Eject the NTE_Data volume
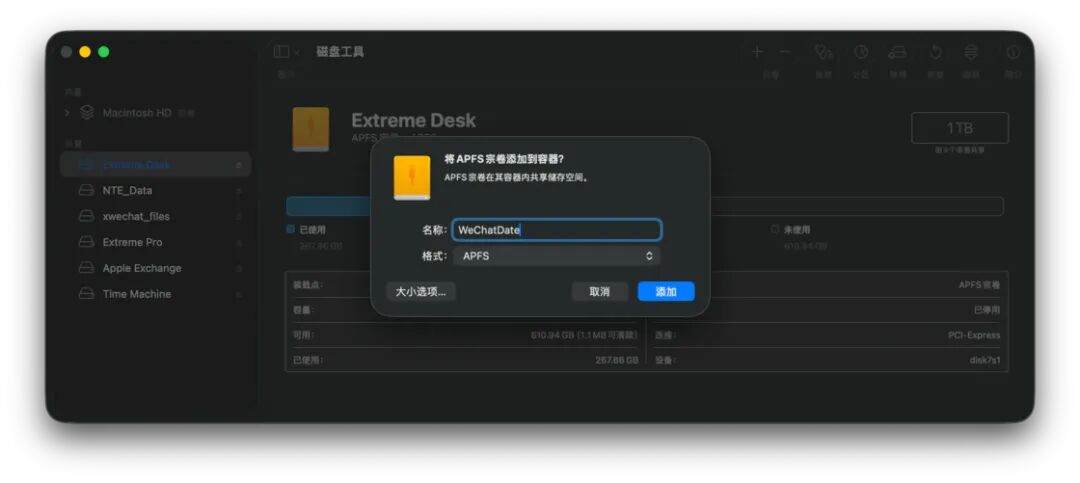 [x=238, y=191]
